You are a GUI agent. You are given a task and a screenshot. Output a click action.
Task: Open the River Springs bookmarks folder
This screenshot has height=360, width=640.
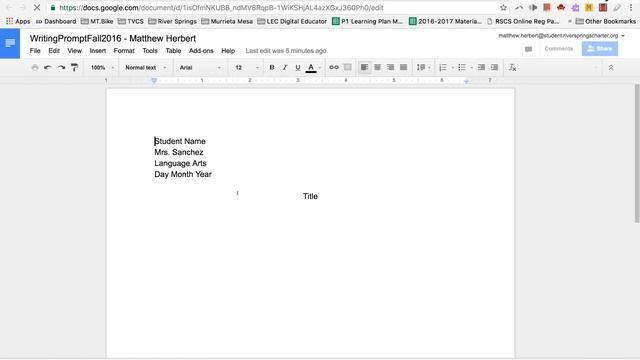click(172, 21)
